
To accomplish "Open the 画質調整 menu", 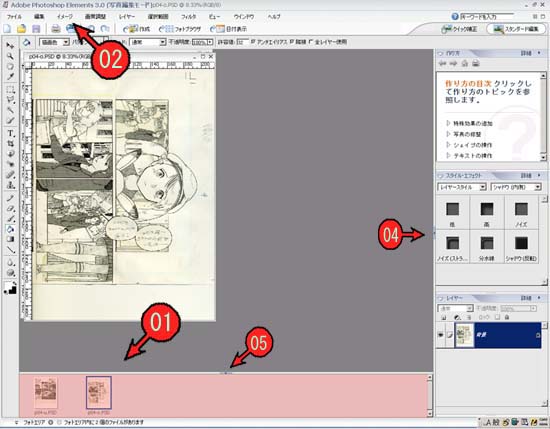I will click(x=95, y=16).
